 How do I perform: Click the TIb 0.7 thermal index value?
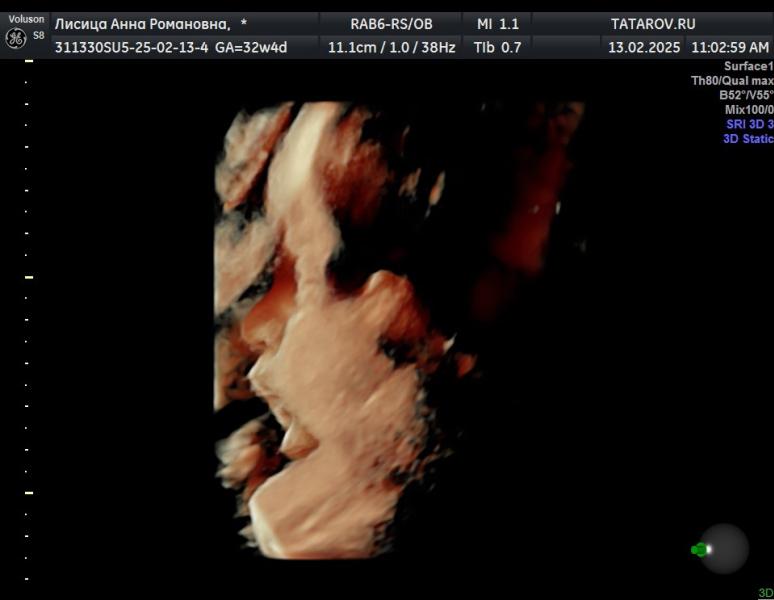click(x=496, y=47)
